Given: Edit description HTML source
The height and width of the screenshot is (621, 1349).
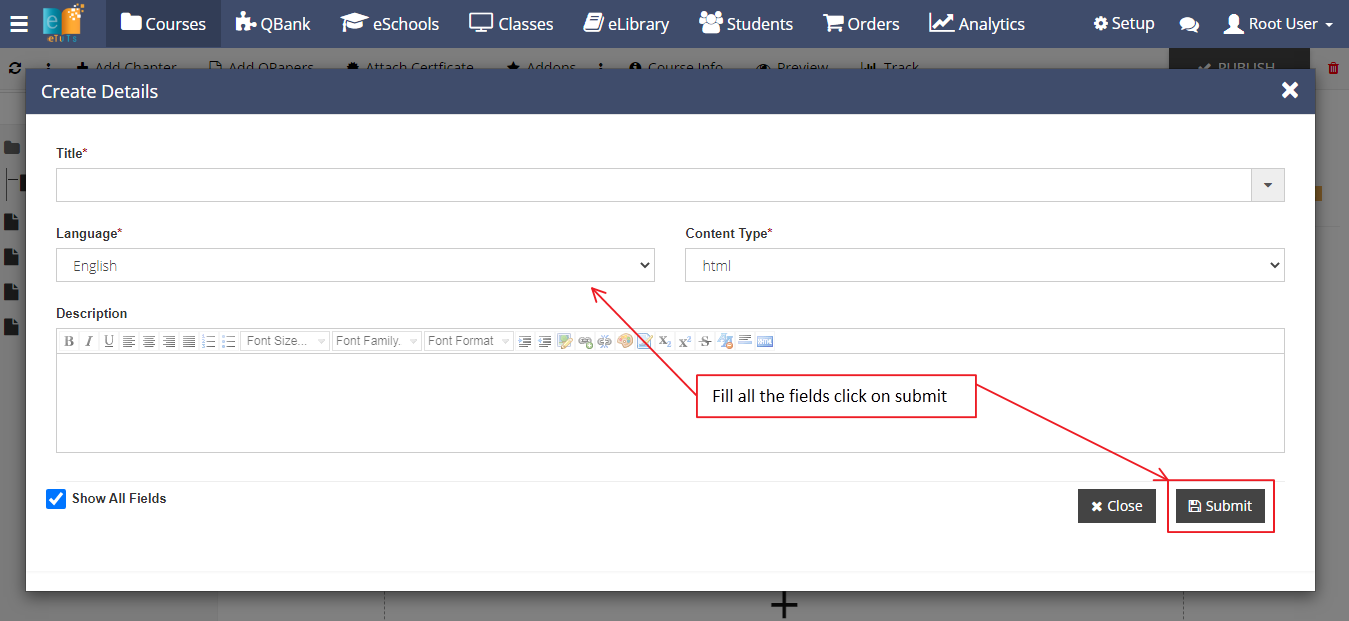Looking at the screenshot, I should (x=764, y=341).
